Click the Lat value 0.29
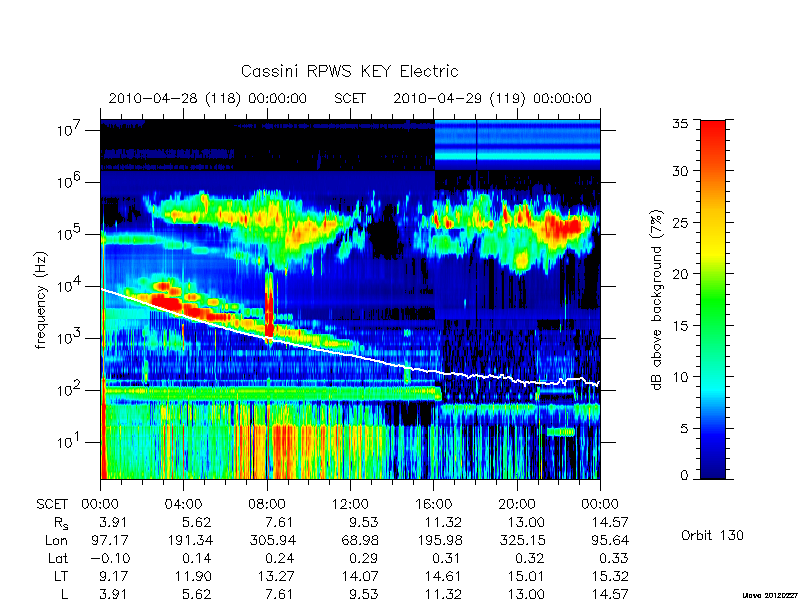This screenshot has width=800, height=600. (363, 558)
